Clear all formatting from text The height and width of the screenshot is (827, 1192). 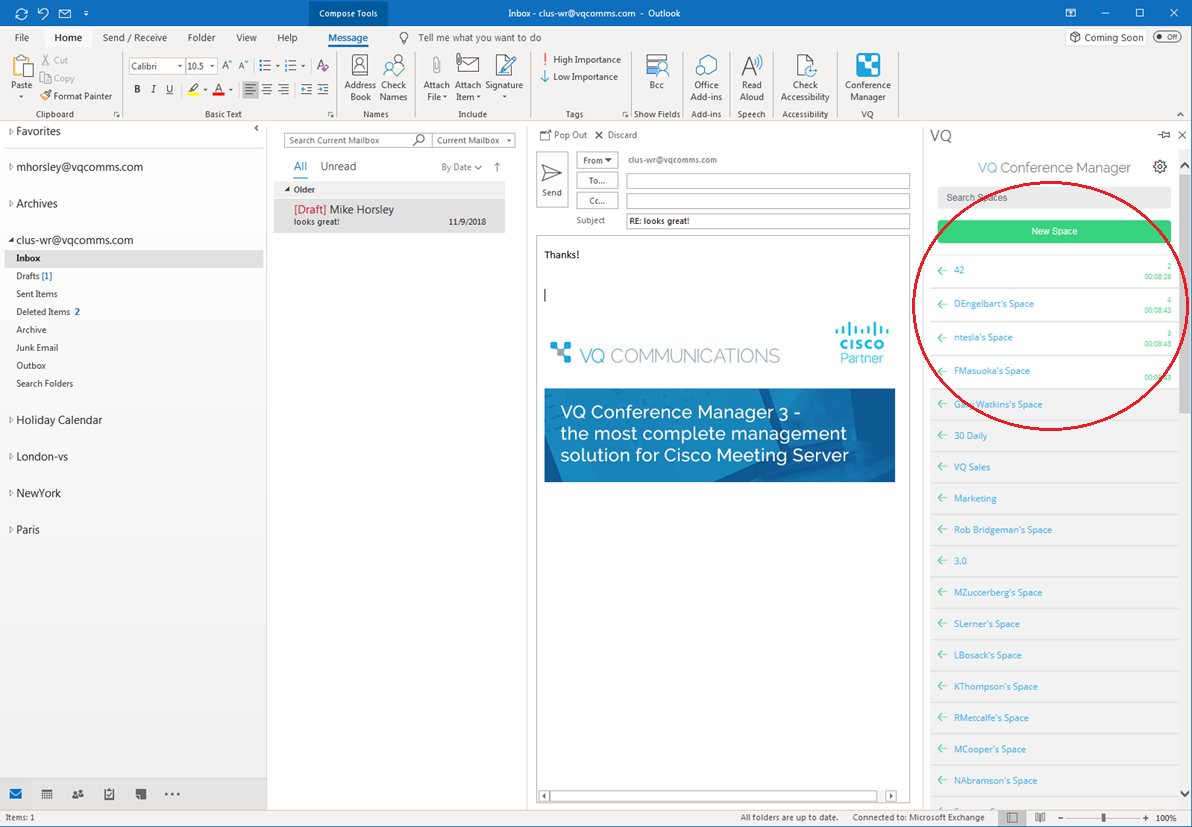point(323,66)
